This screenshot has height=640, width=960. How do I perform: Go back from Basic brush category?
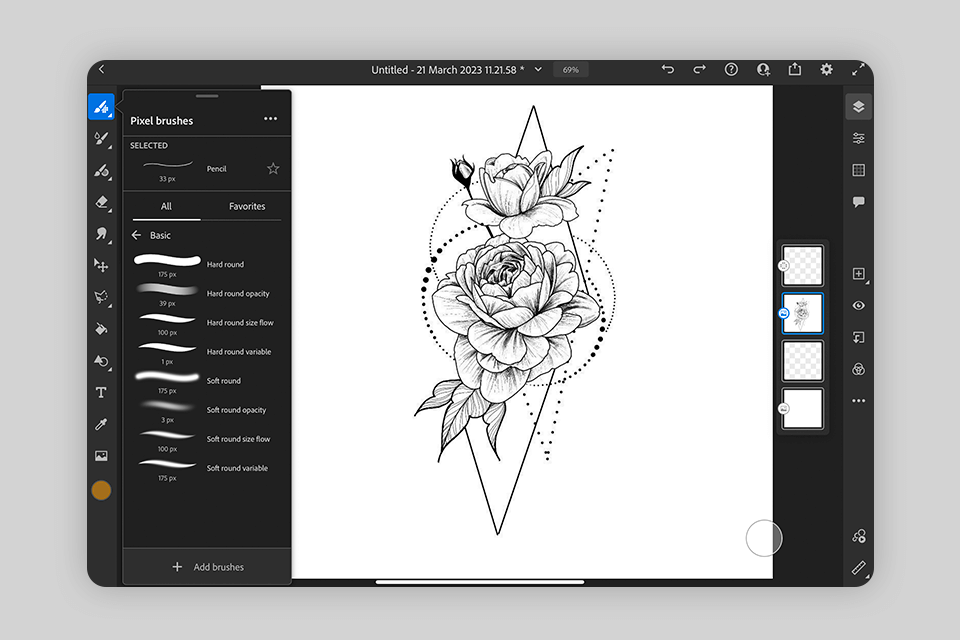coord(136,235)
